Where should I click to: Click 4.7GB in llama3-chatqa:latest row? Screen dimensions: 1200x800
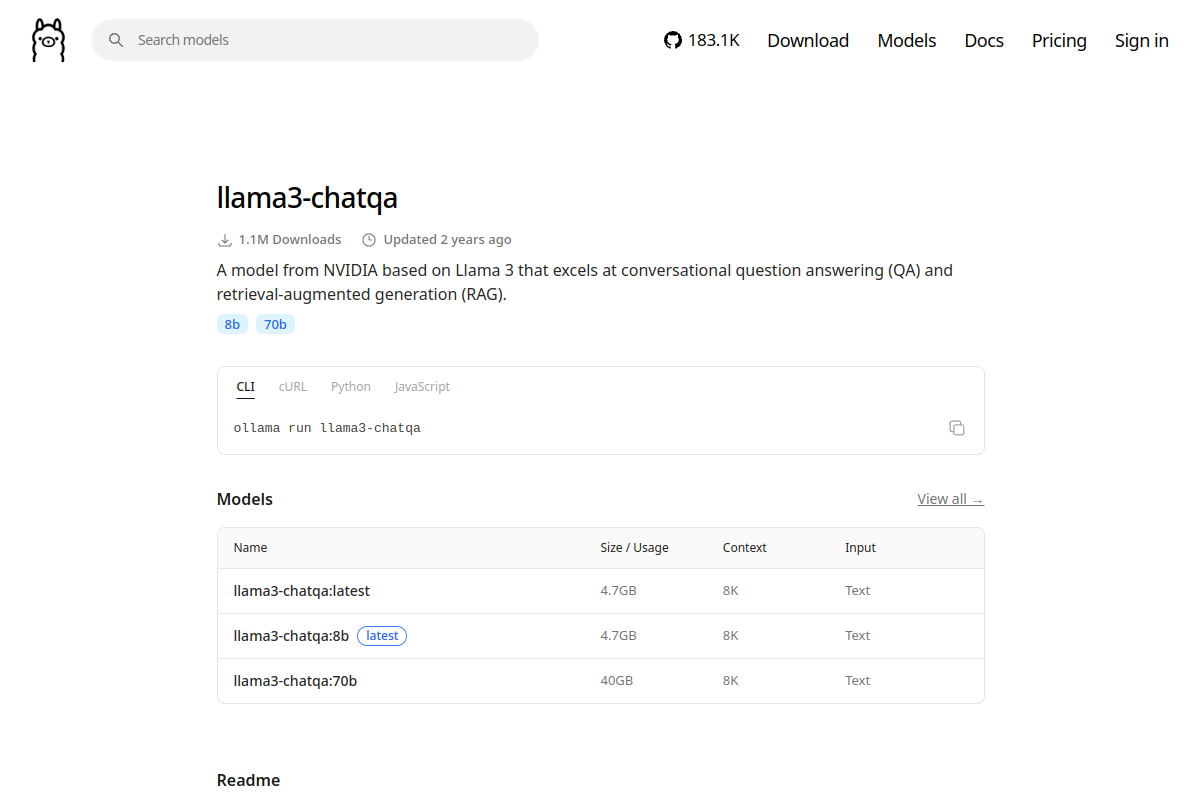pyautogui.click(x=618, y=591)
